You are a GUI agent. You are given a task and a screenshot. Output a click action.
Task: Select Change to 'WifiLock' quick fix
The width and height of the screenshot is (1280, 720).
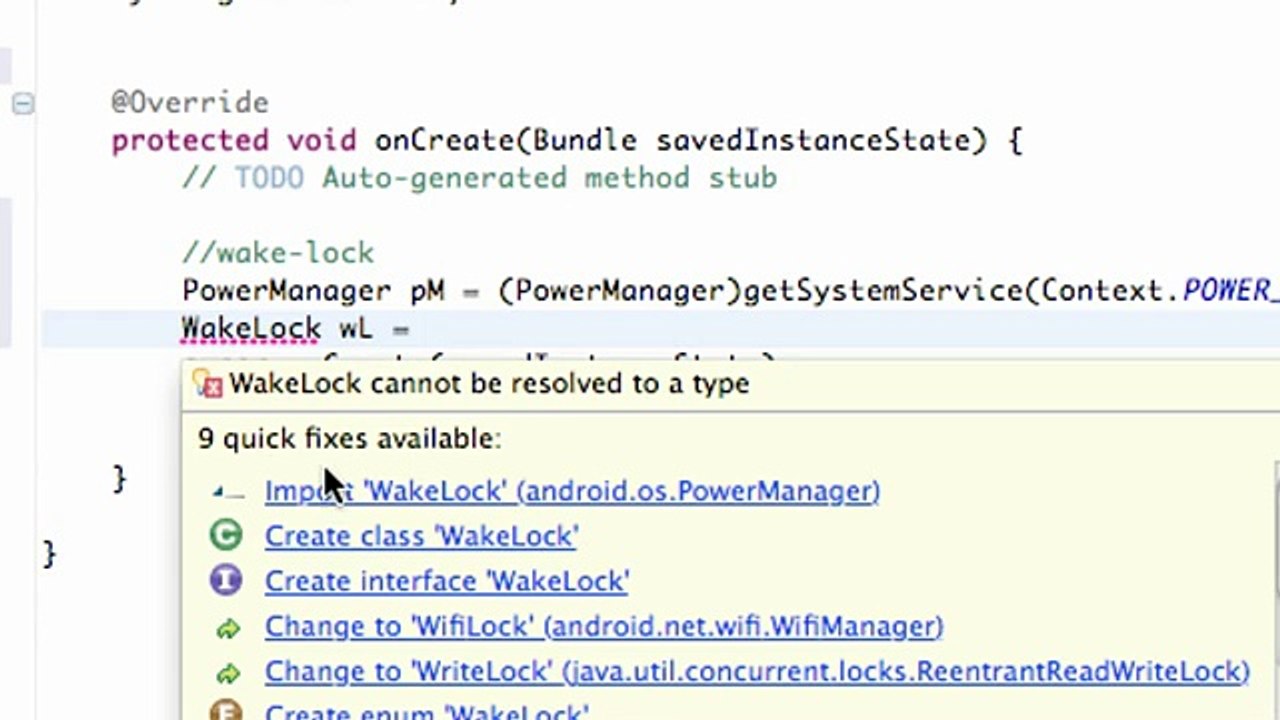coord(603,626)
